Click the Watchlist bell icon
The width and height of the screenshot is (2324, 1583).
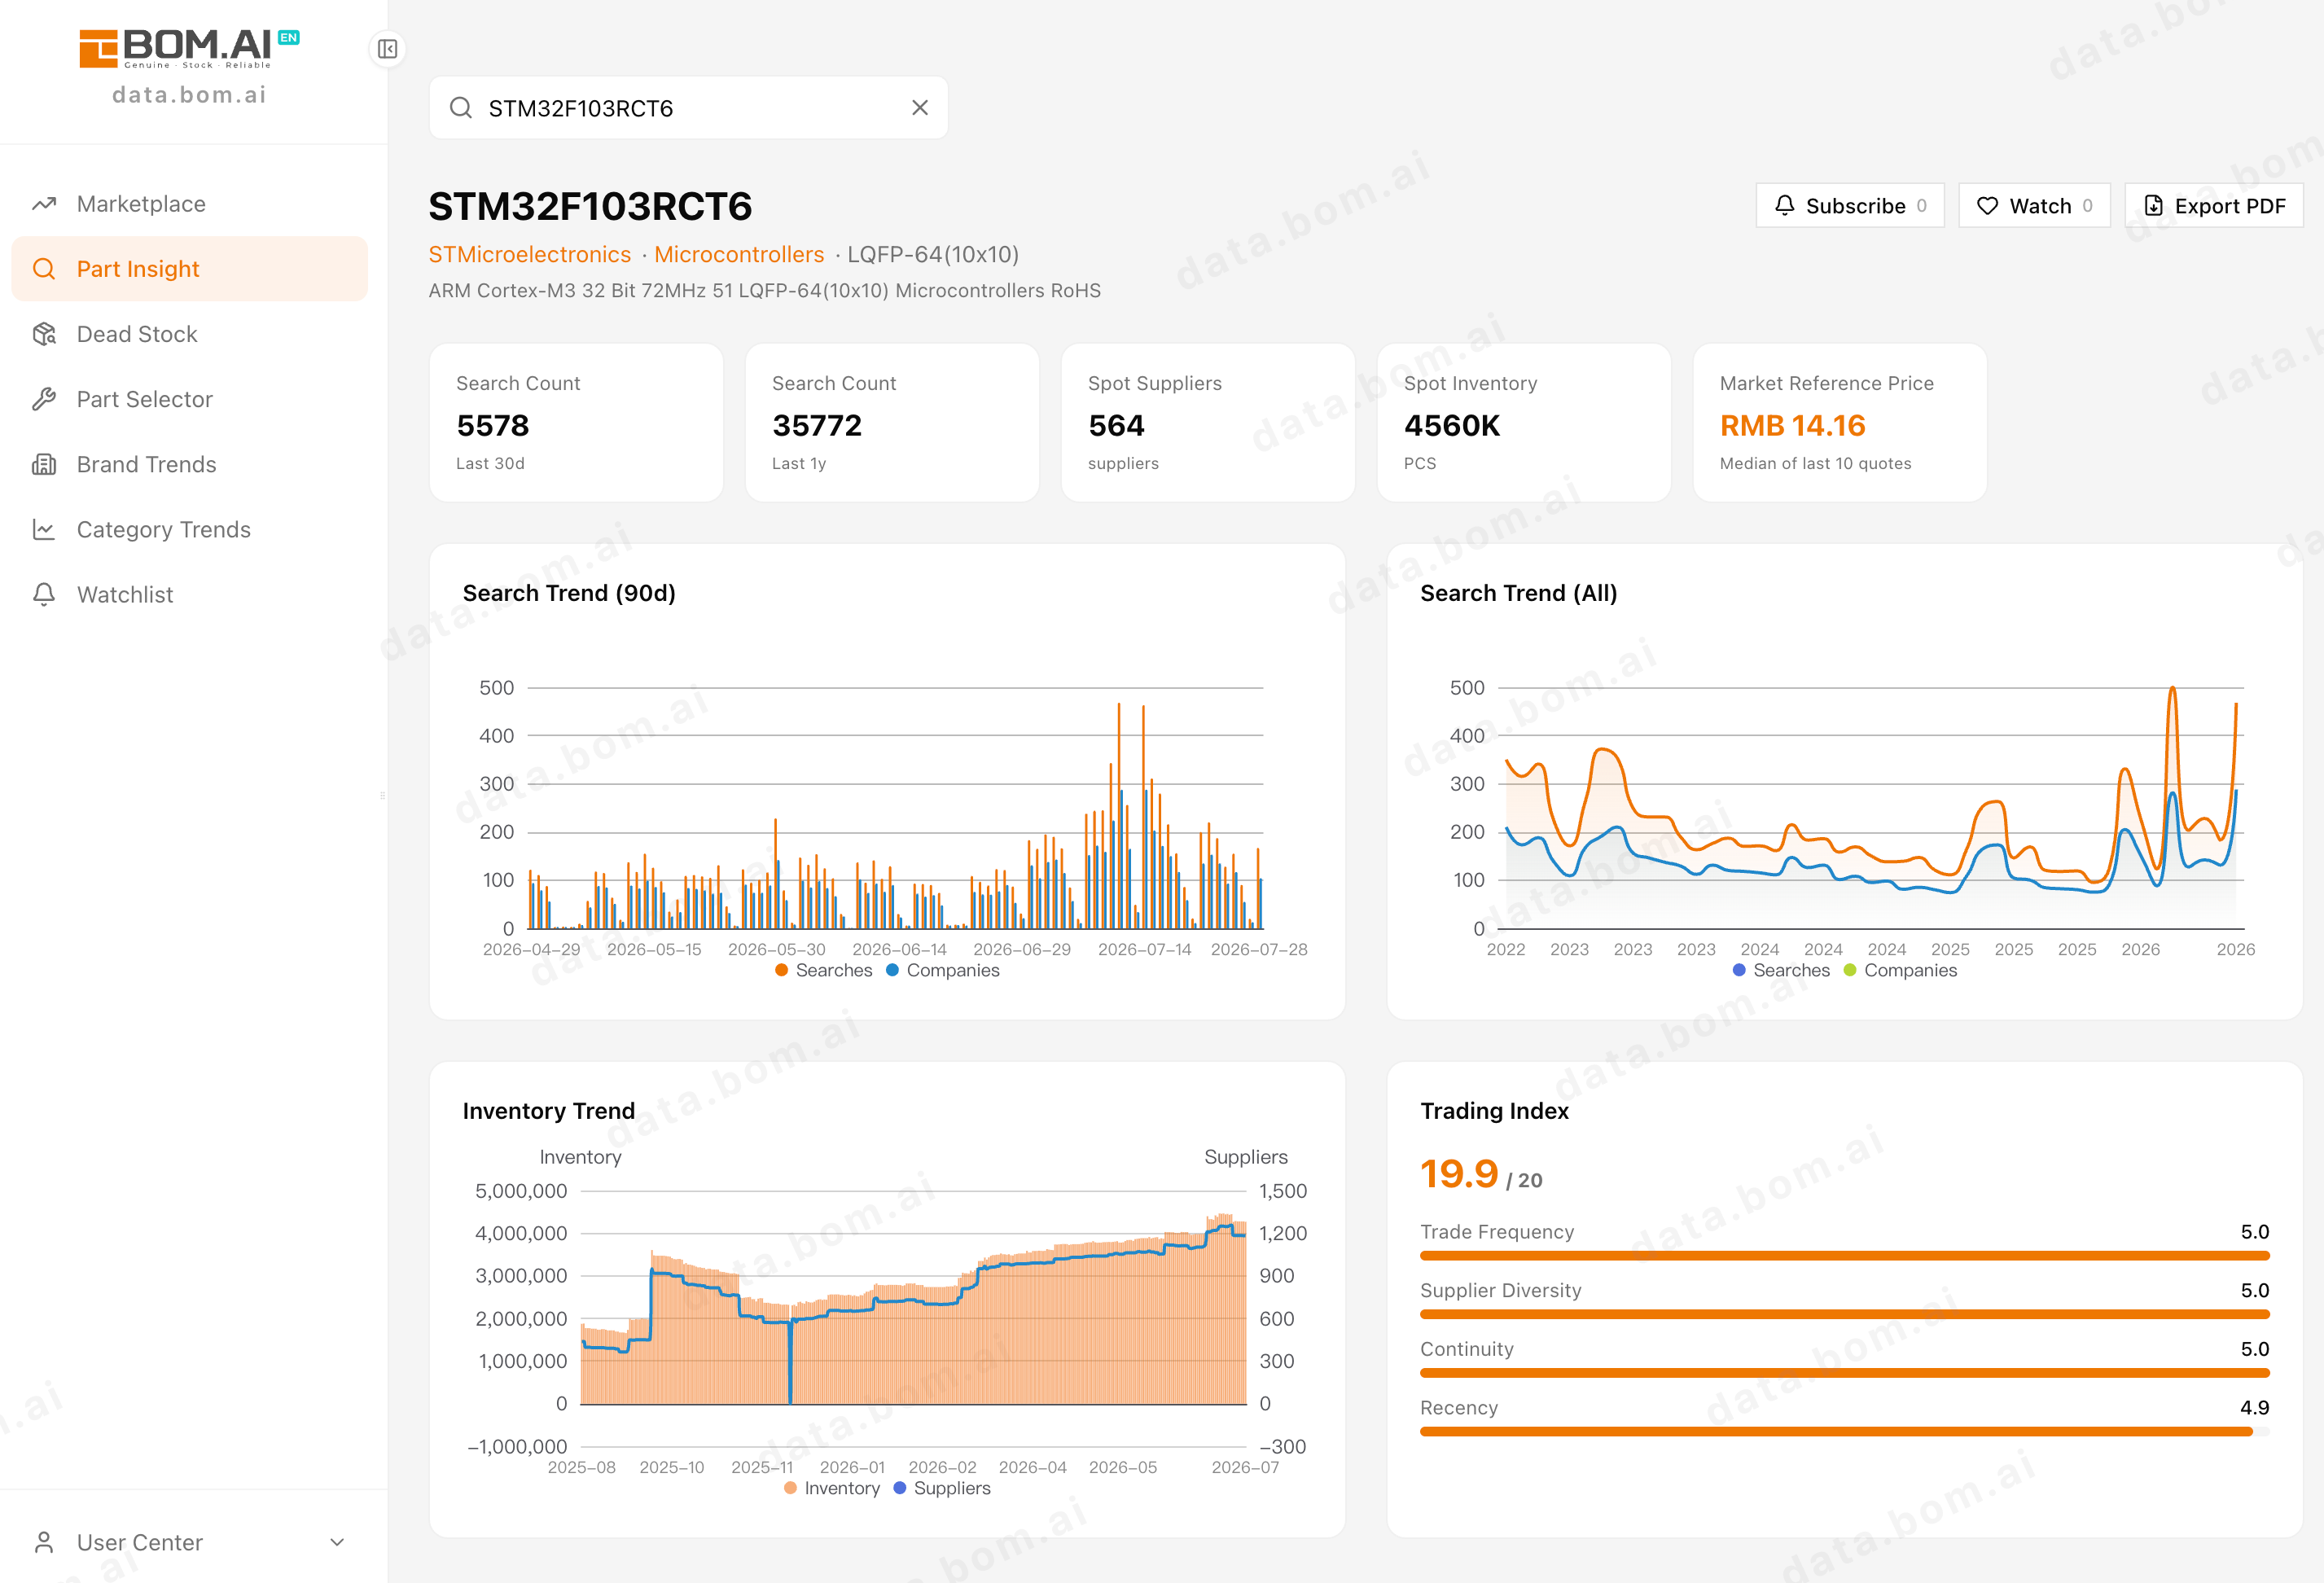[x=44, y=594]
